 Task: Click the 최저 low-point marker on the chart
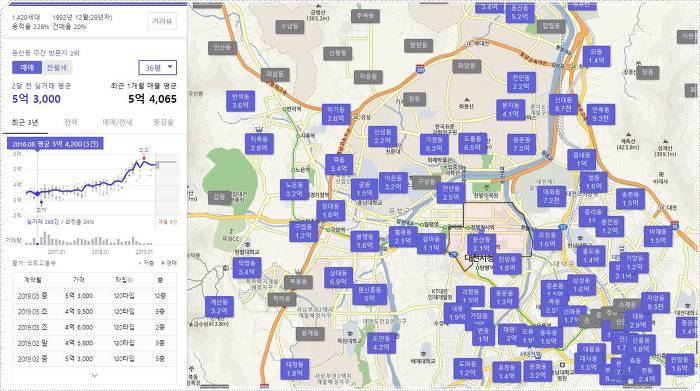(41, 203)
